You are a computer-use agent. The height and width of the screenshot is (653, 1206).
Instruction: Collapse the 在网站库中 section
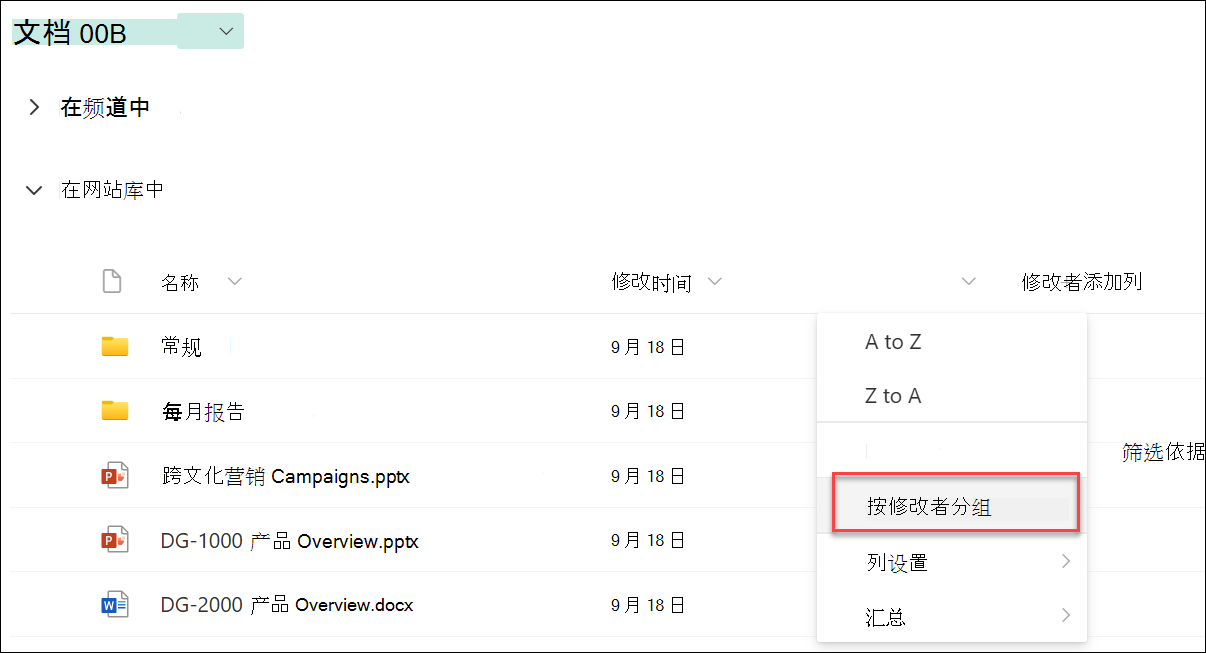pyautogui.click(x=34, y=190)
